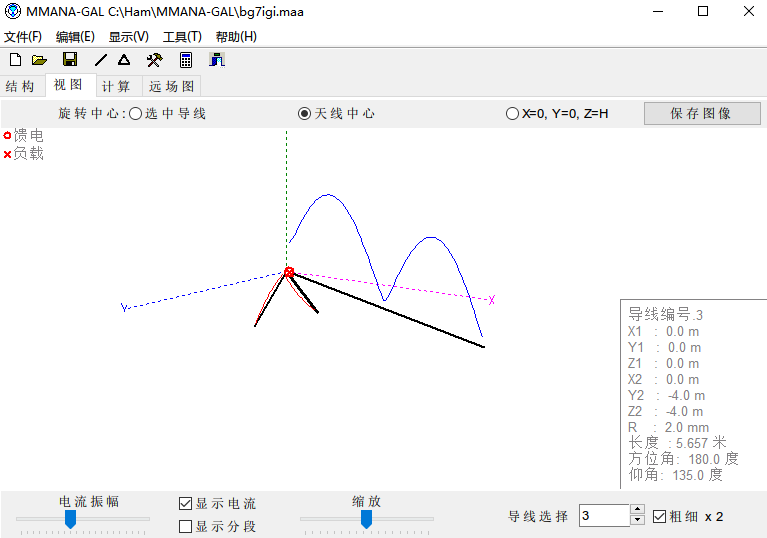Viewport: 767px width, 538px height.
Task: Switch to 远场图 tab
Action: point(172,87)
